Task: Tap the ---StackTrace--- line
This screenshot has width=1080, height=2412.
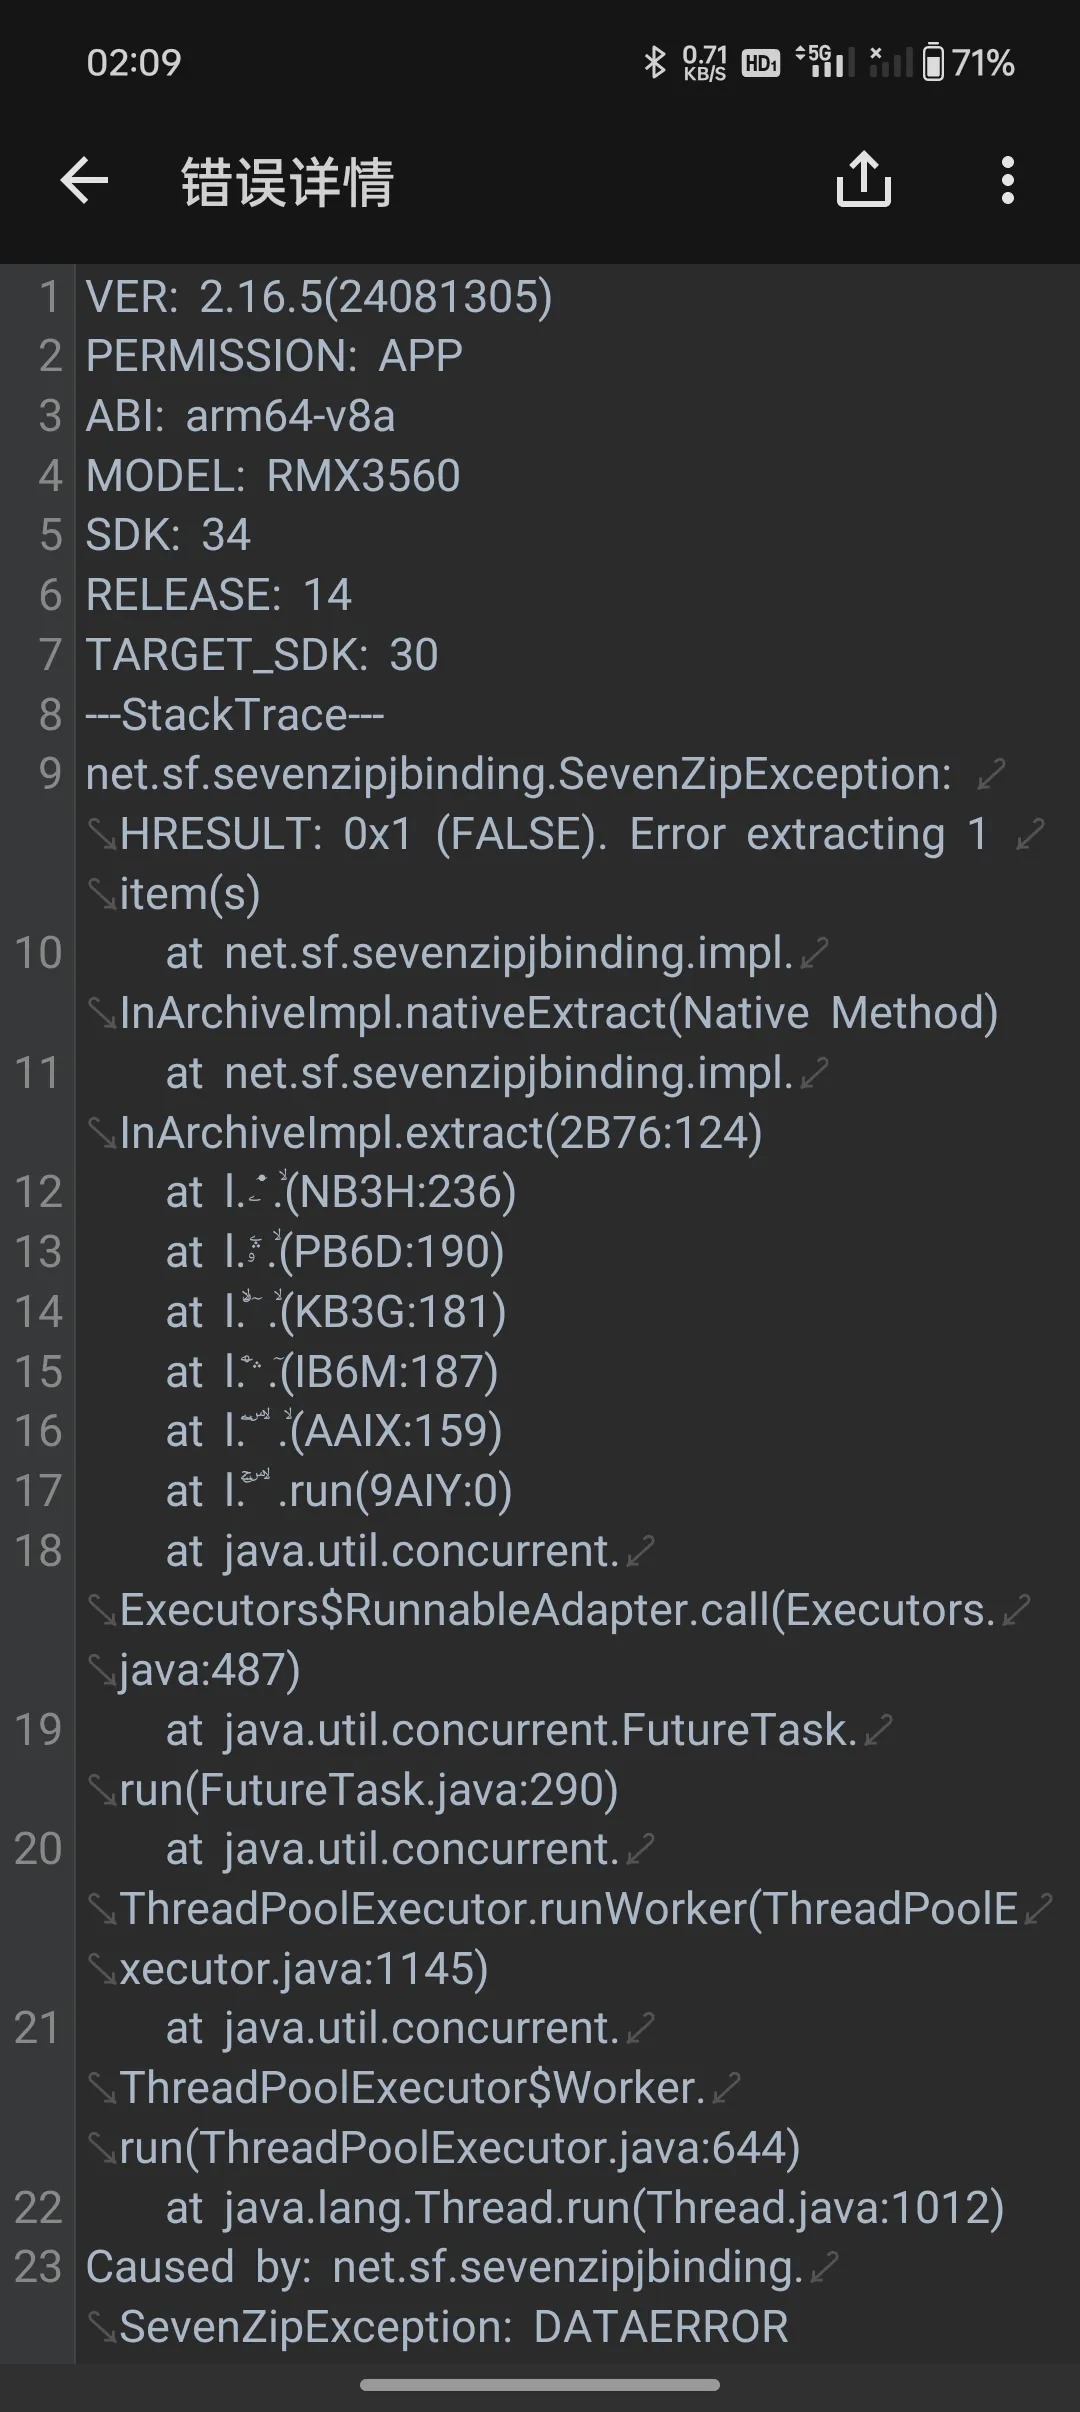Action: click(235, 715)
